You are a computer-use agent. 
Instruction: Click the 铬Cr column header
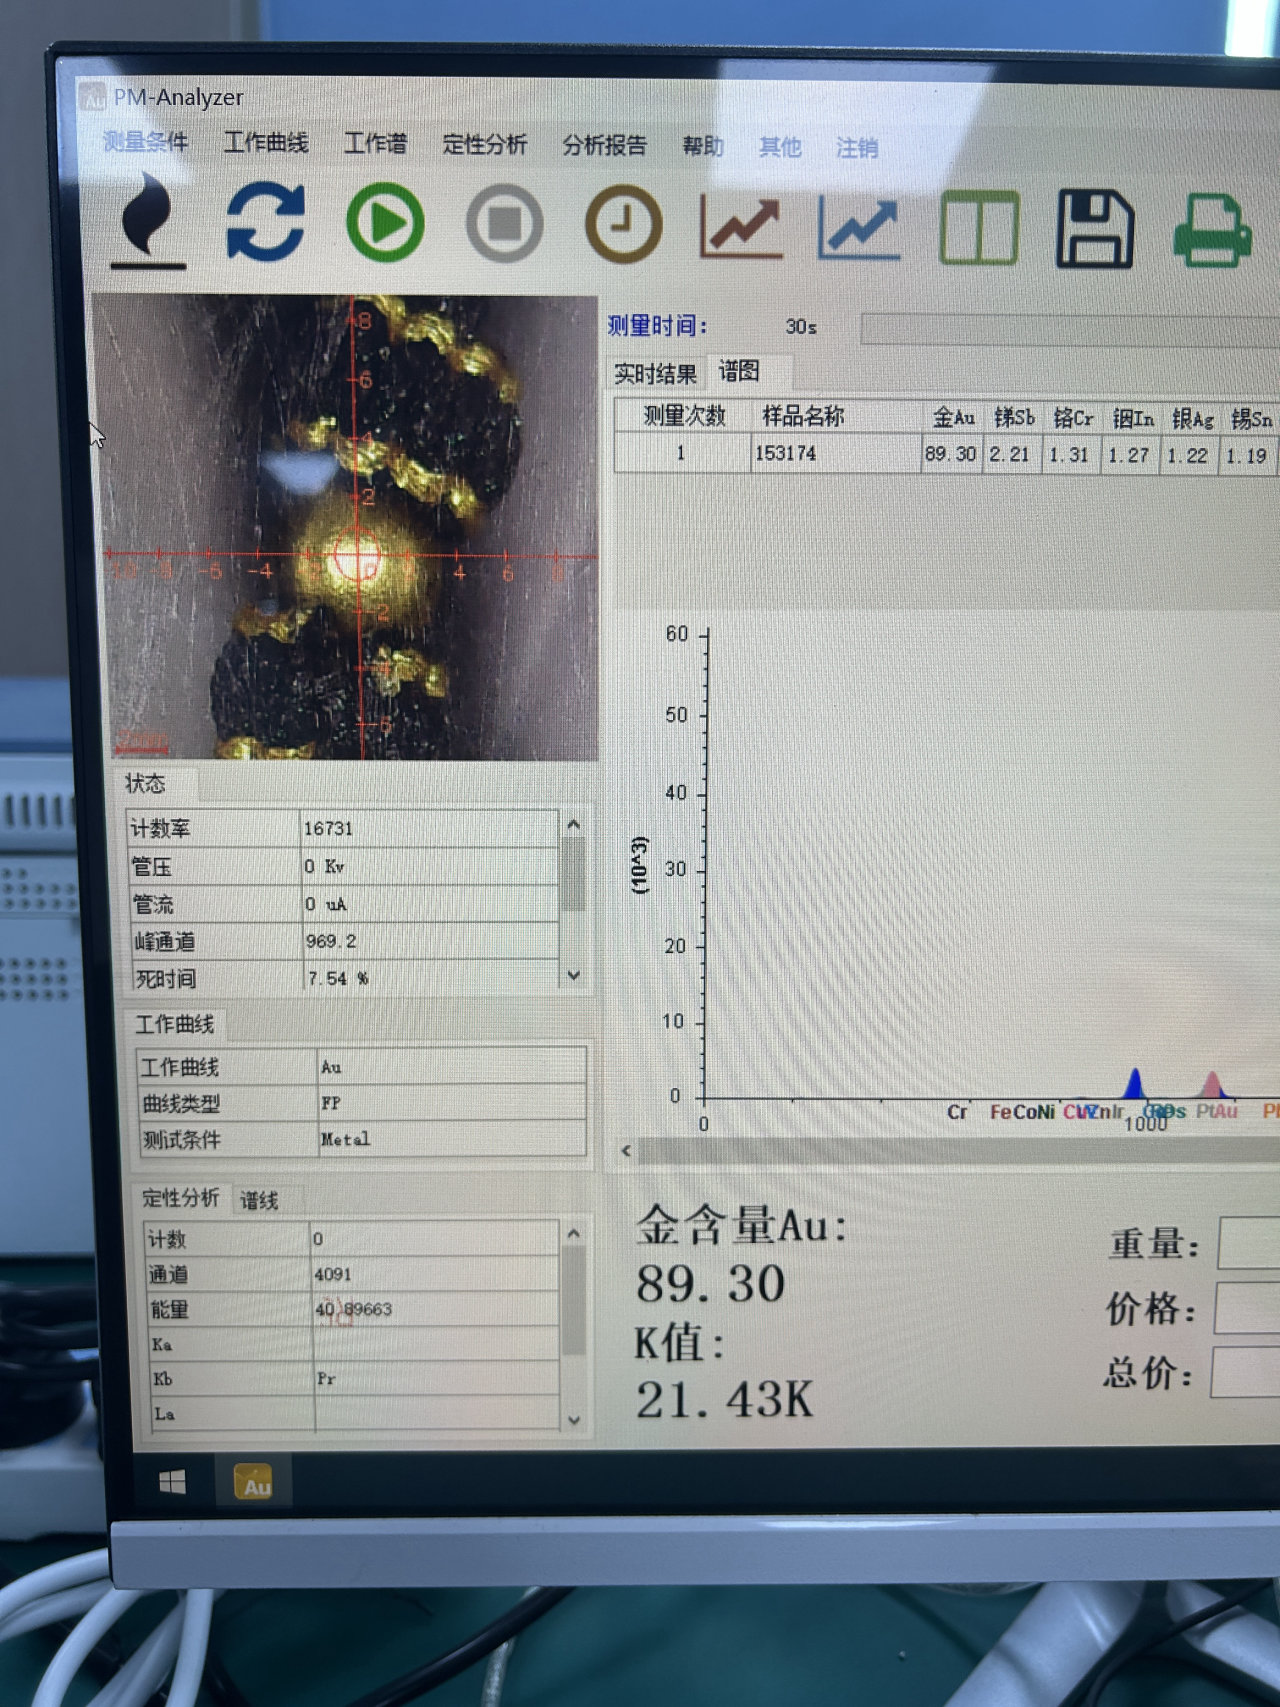tap(1072, 419)
